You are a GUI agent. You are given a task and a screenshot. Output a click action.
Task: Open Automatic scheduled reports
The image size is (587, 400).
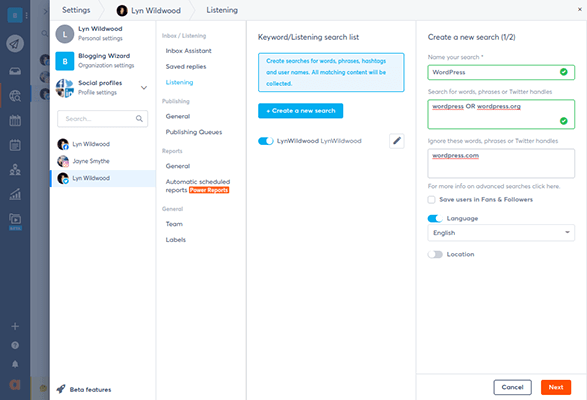(x=198, y=186)
